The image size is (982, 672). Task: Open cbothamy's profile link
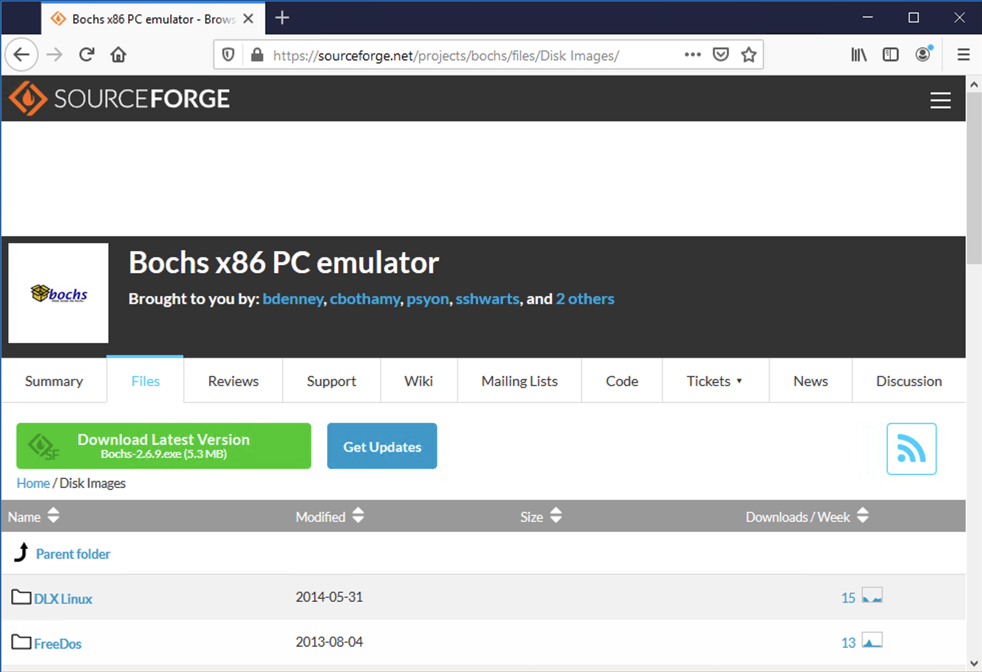click(x=364, y=299)
